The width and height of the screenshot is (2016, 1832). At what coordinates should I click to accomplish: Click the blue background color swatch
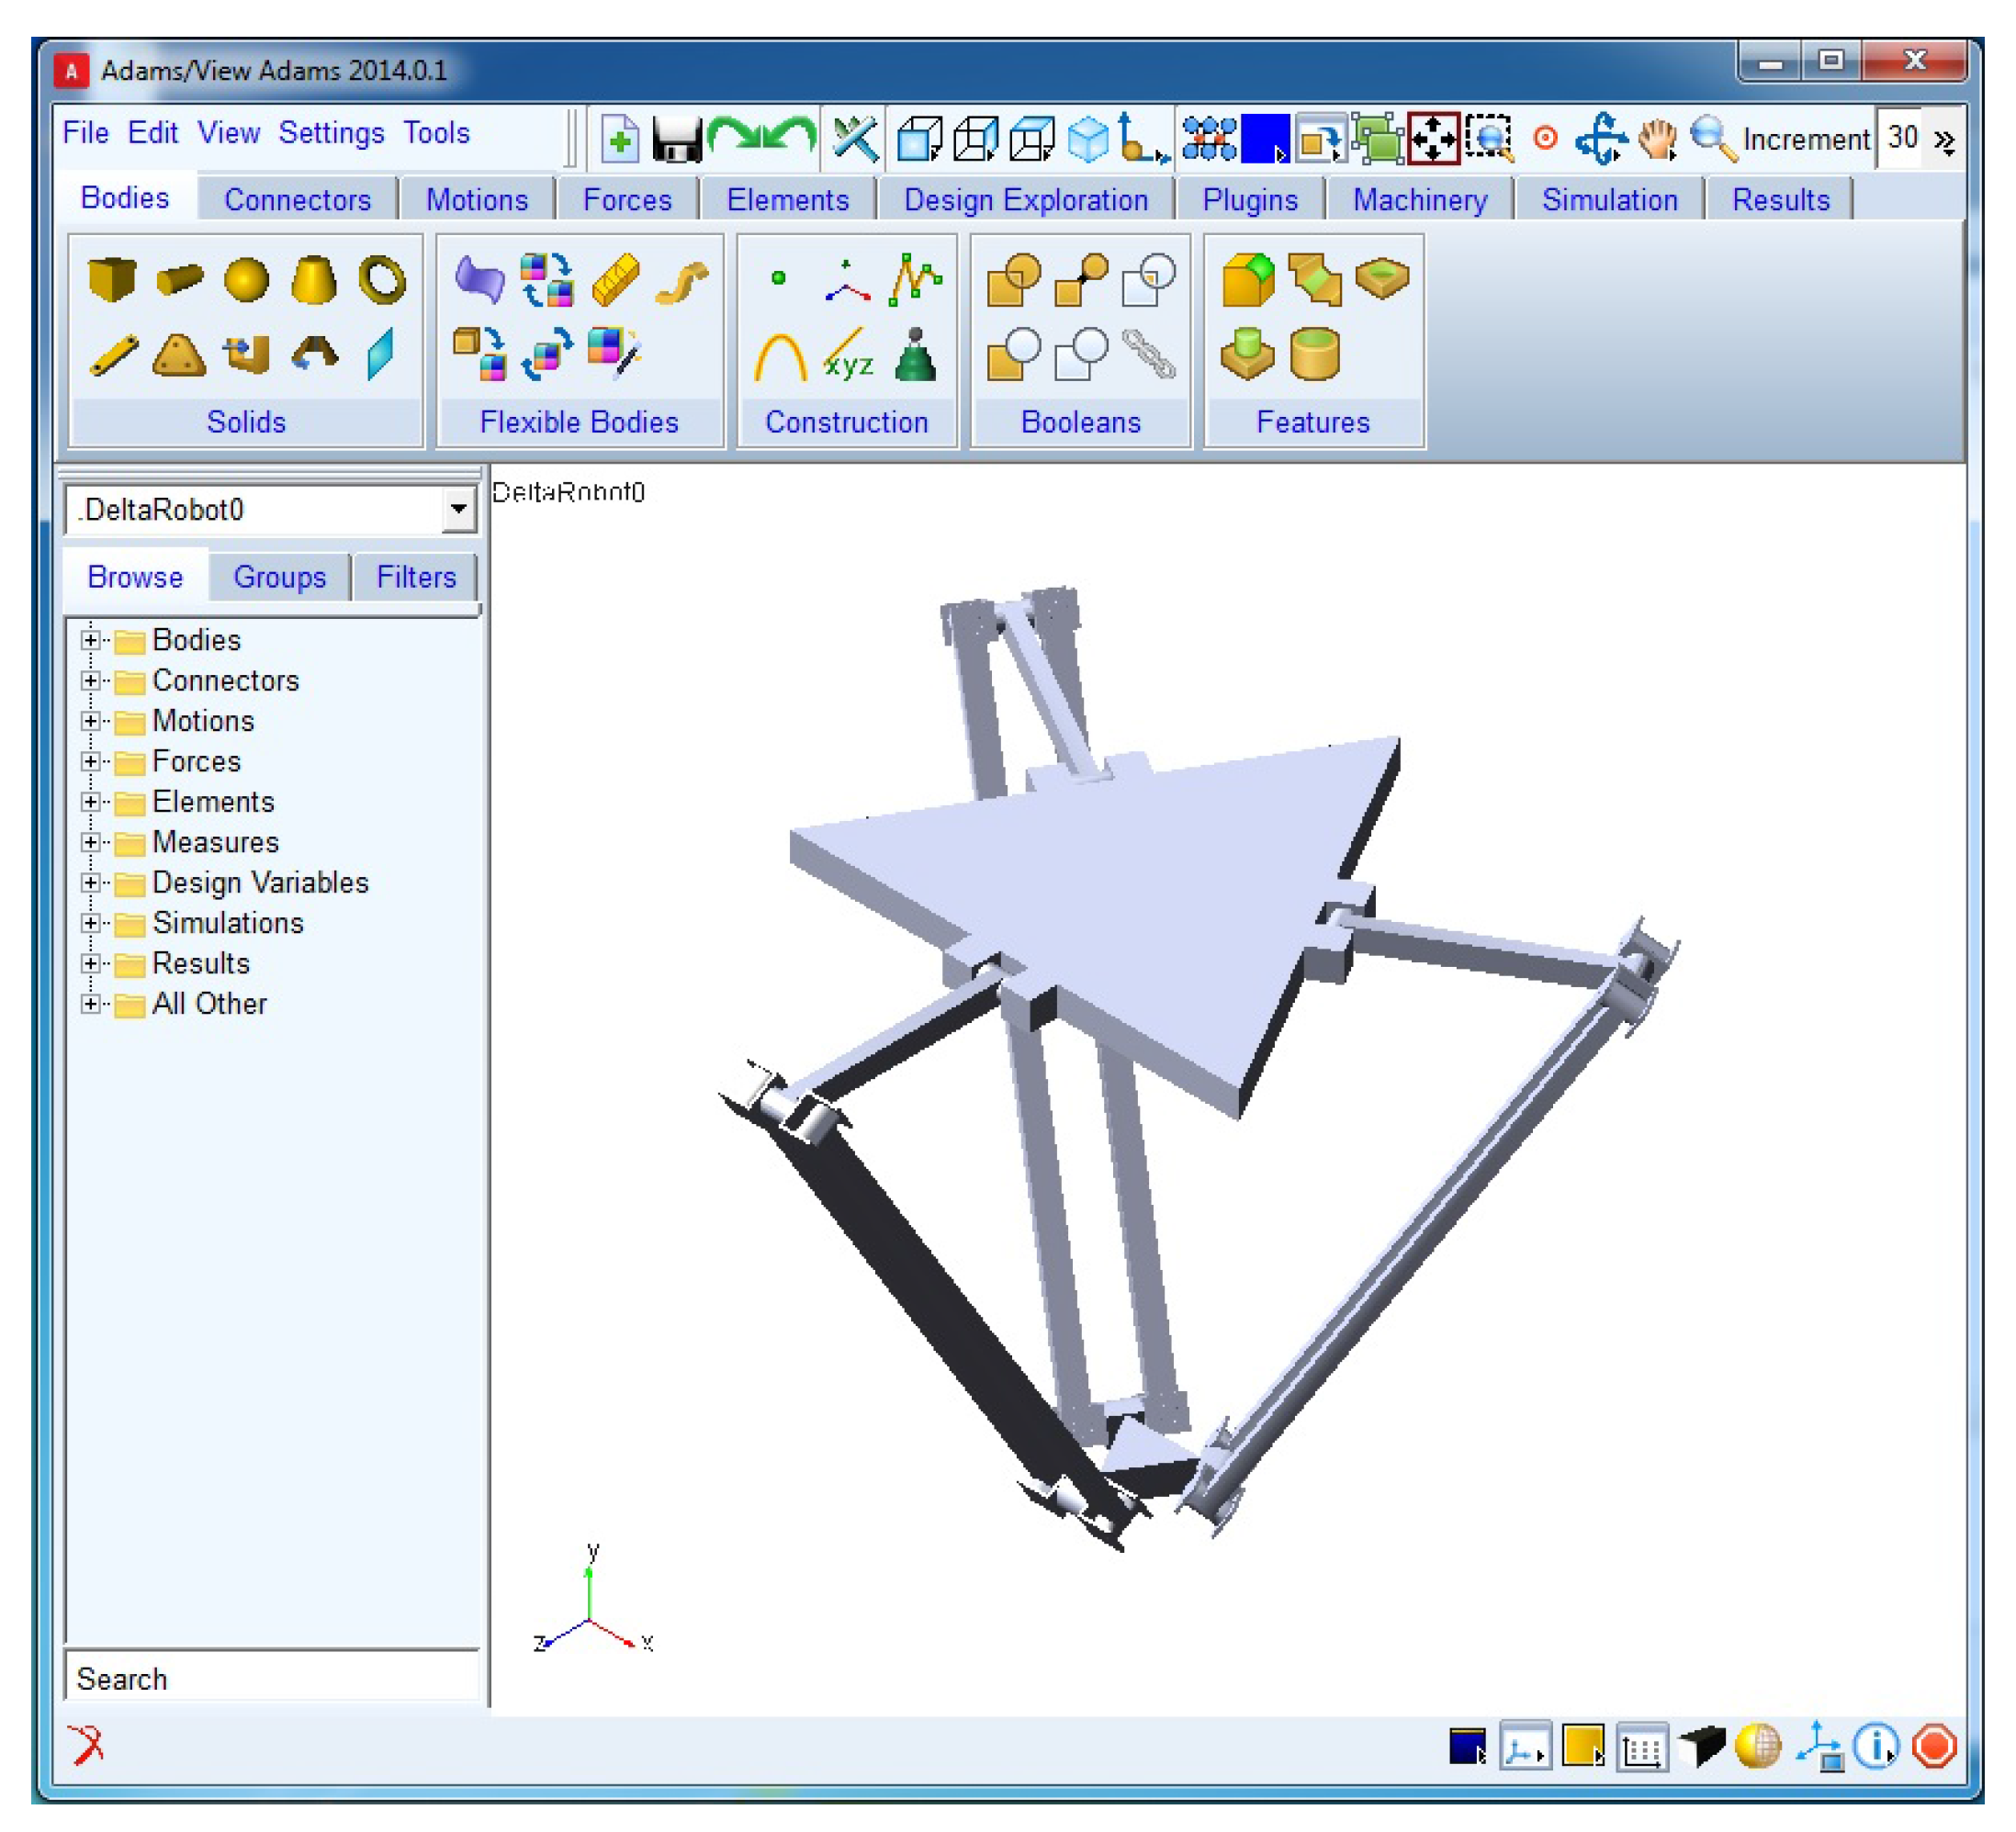(x=1264, y=139)
